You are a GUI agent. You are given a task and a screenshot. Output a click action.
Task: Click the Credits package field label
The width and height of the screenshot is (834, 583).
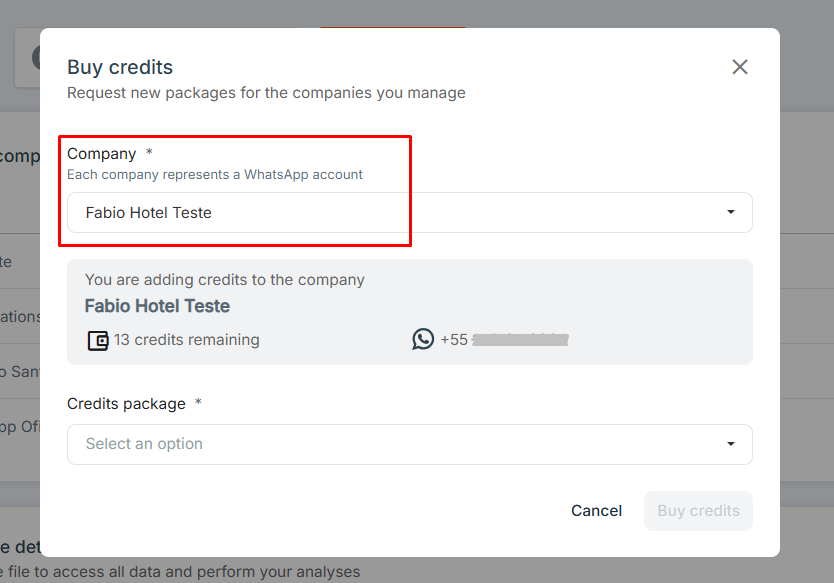click(127, 404)
